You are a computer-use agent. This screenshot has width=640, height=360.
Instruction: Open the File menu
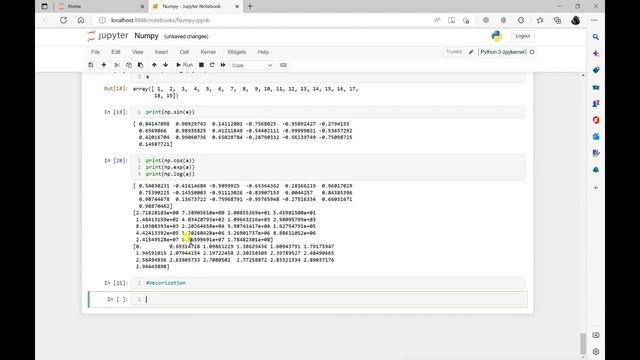(x=95, y=52)
